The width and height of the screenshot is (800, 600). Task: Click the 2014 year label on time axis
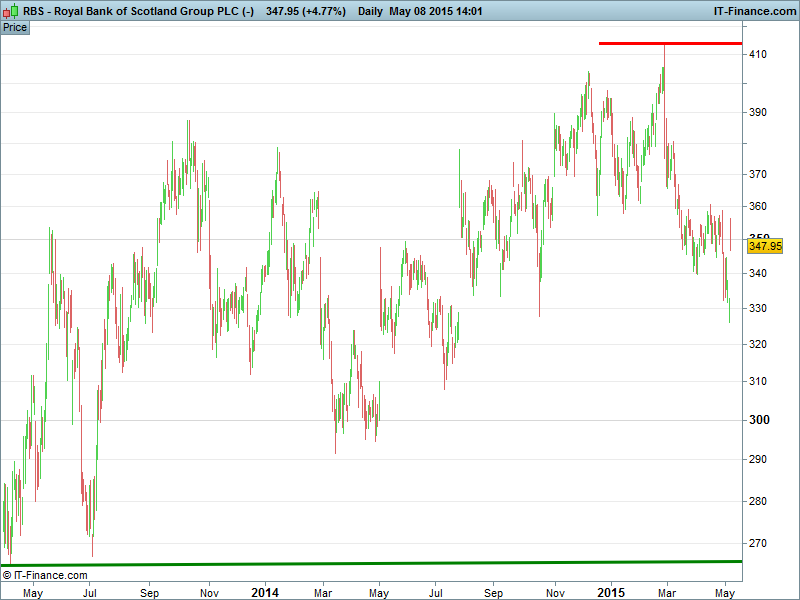pos(265,593)
